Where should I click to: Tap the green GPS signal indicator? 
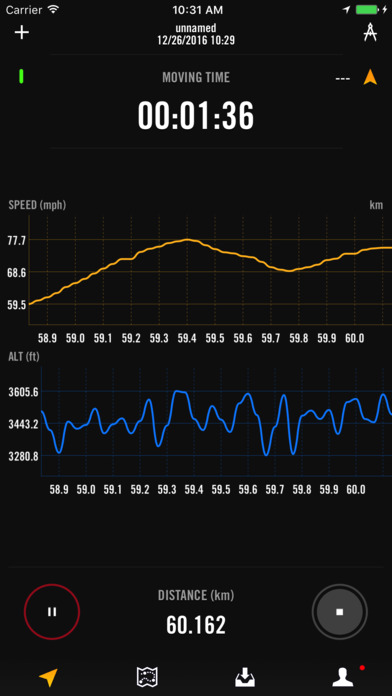pos(21,76)
